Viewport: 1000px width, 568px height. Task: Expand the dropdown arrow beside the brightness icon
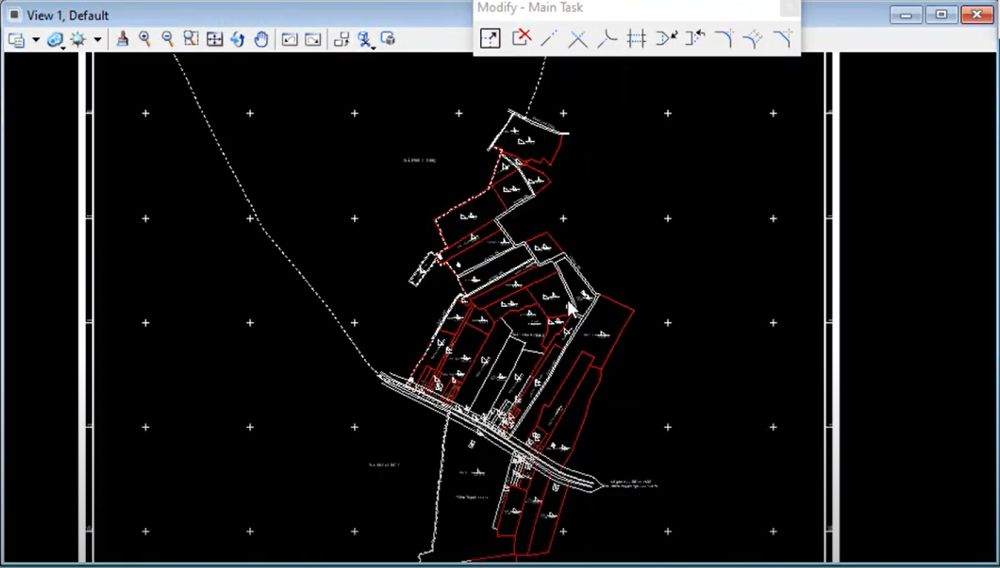point(97,40)
